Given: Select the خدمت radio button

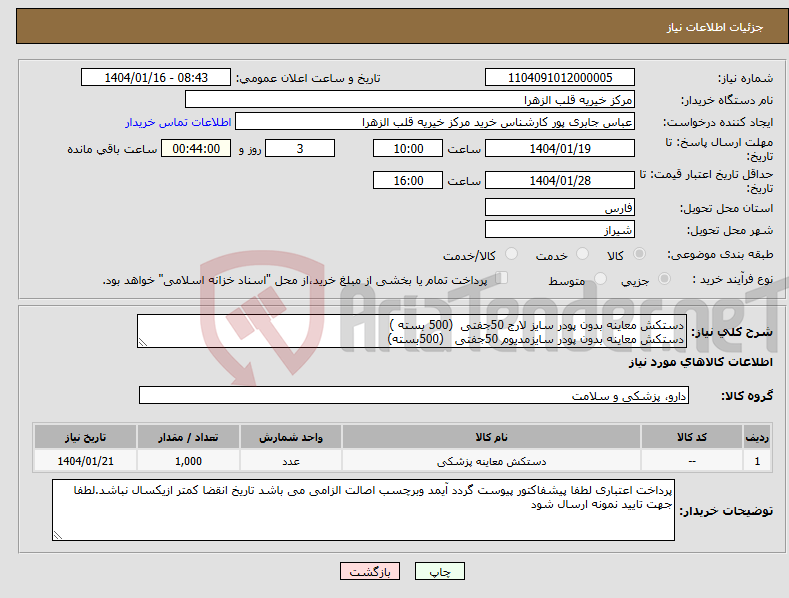Looking at the screenshot, I should tap(582, 254).
